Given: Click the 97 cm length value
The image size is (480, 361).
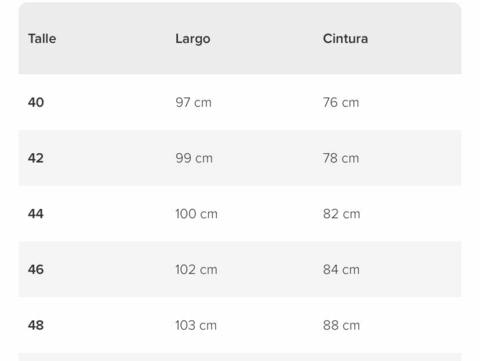Looking at the screenshot, I should click(194, 102).
